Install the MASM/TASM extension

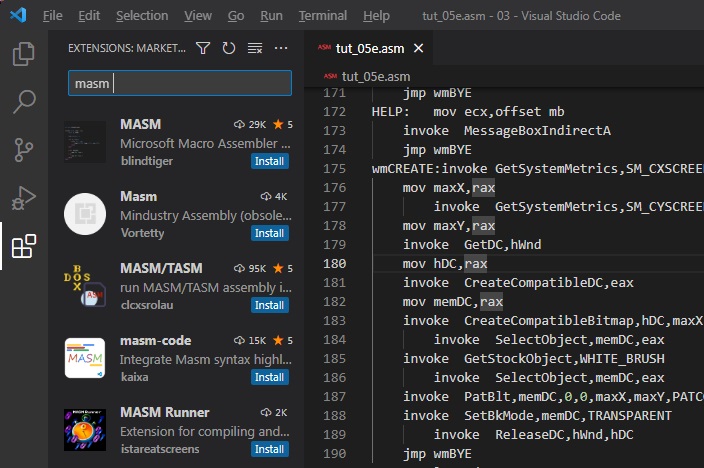pos(270,305)
